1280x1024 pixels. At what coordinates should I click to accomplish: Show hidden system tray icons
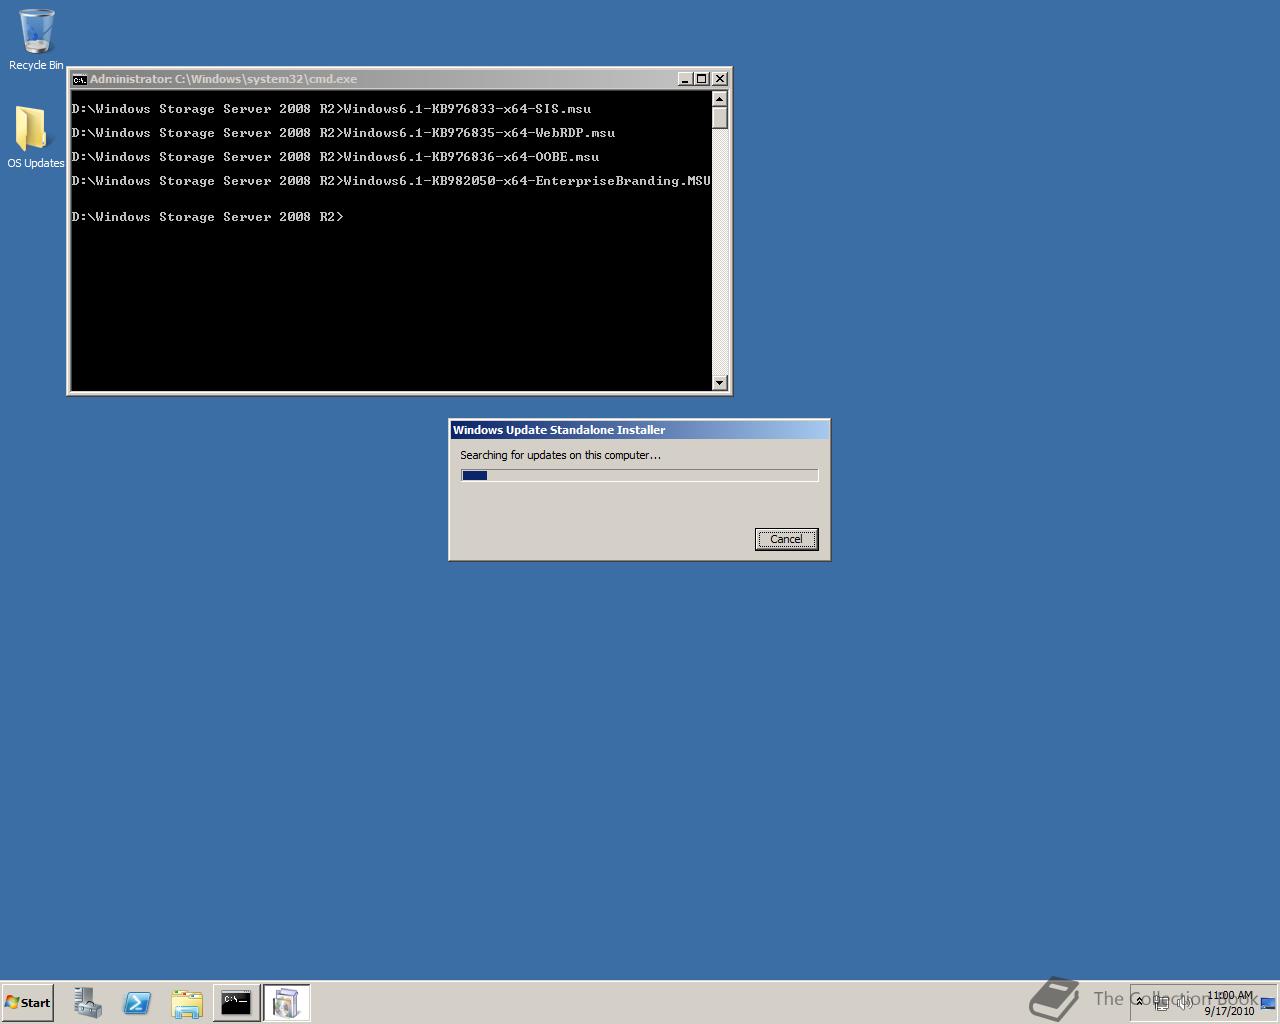pos(1139,1001)
